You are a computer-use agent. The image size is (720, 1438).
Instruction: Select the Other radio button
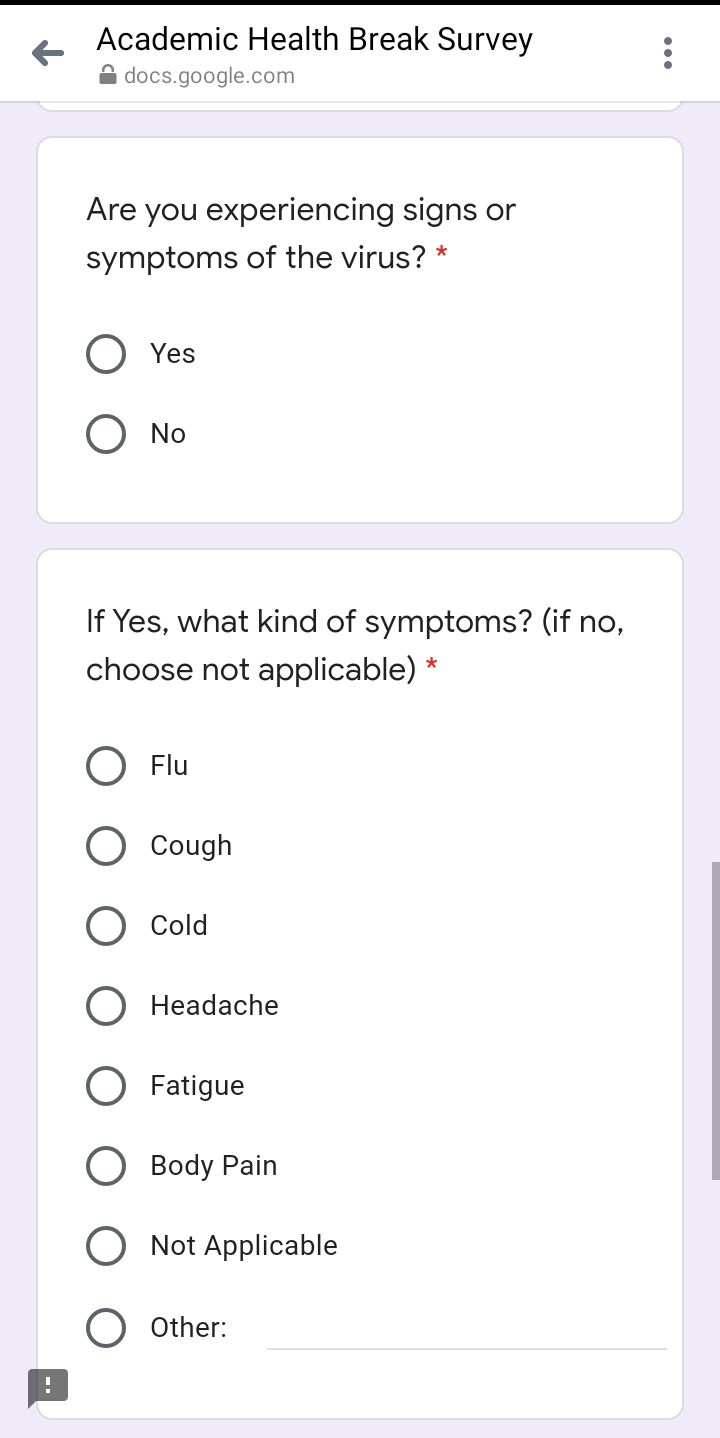[106, 1328]
